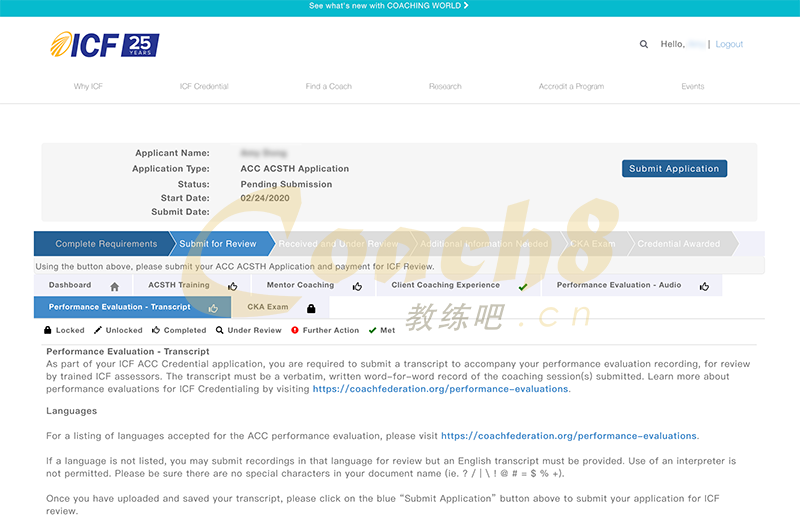This screenshot has height=516, width=800.
Task: Click the Logout link
Action: pyautogui.click(x=729, y=44)
